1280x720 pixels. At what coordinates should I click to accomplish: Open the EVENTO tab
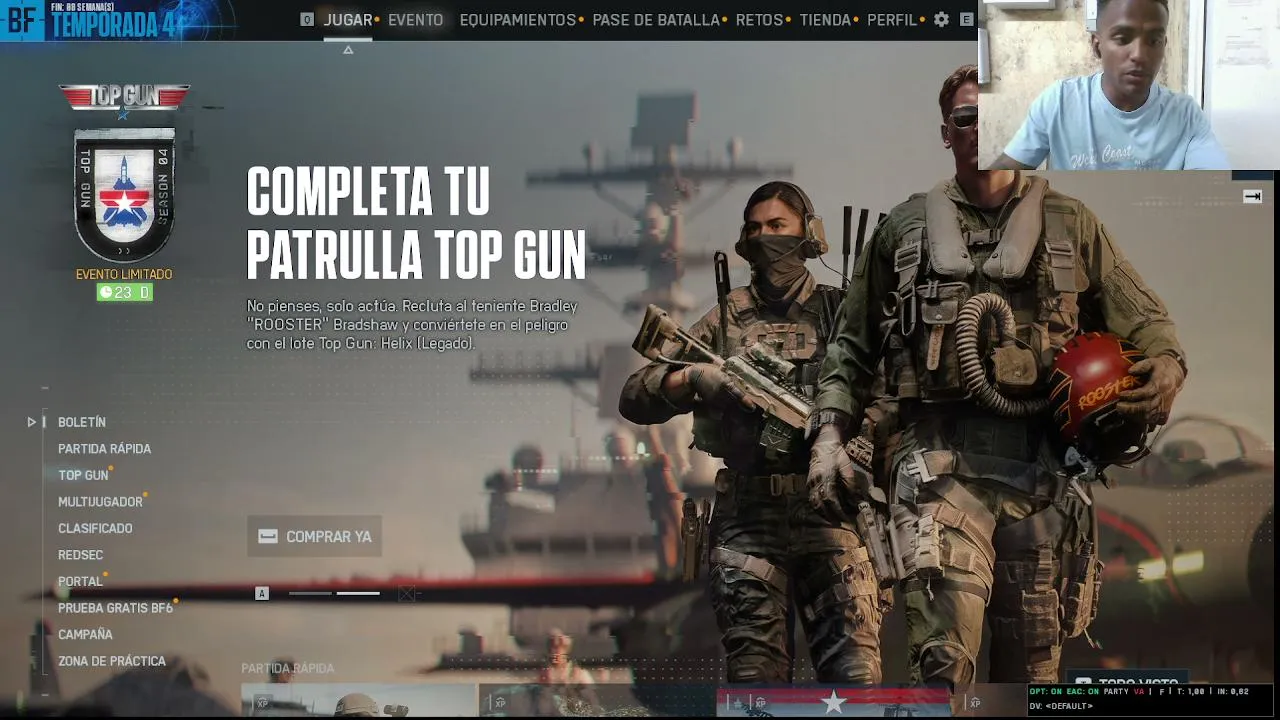click(x=415, y=20)
